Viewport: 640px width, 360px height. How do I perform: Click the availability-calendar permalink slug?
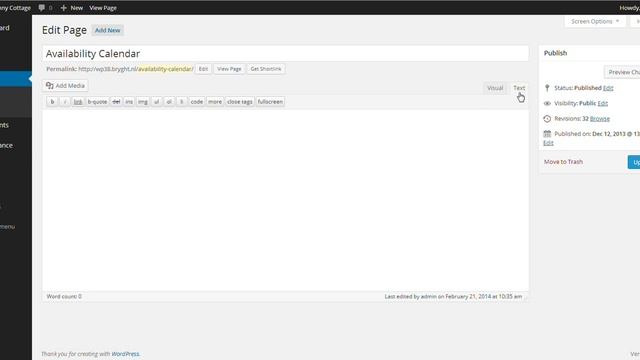pos(165,69)
